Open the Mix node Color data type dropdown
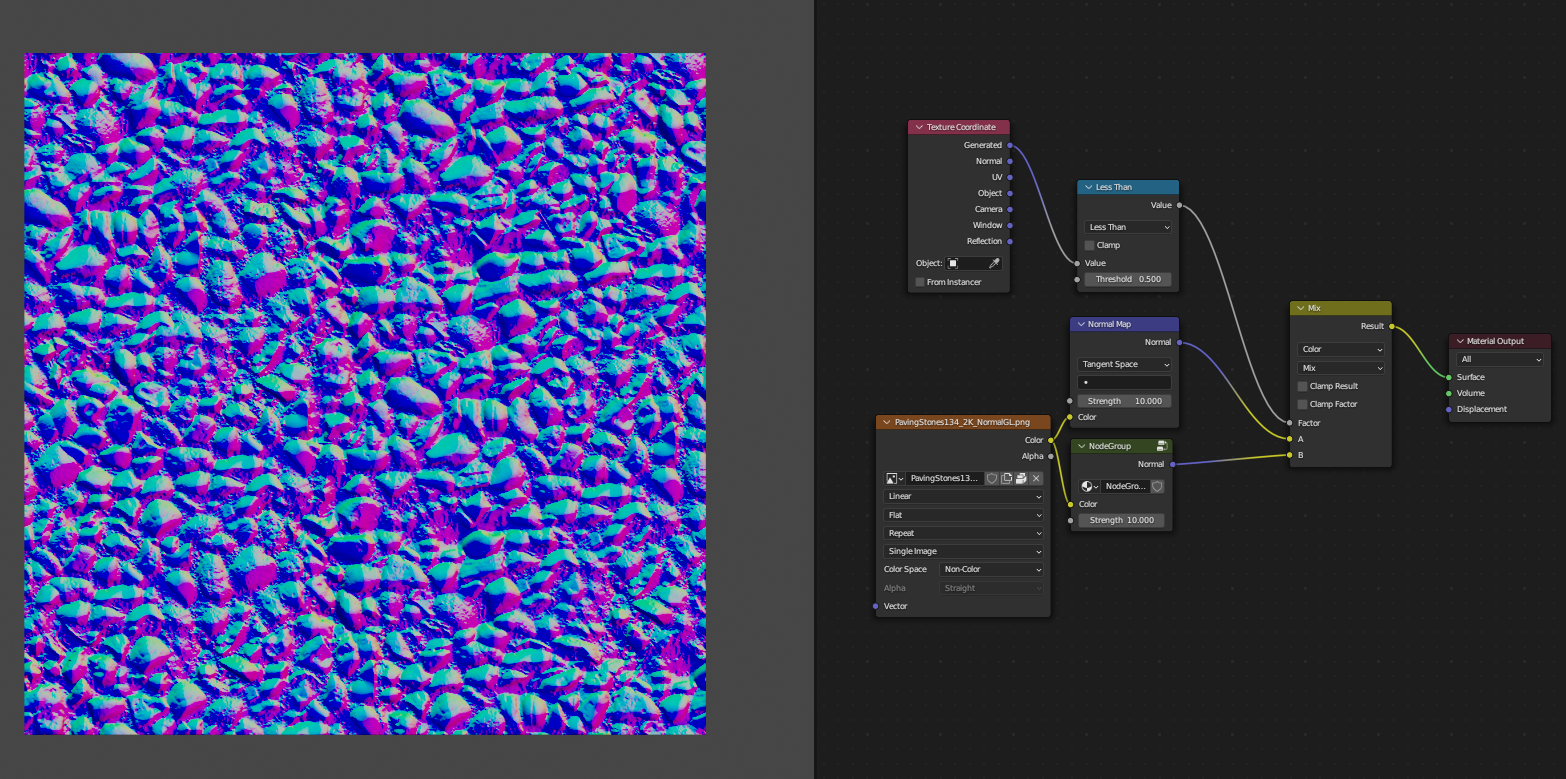 coord(1341,349)
